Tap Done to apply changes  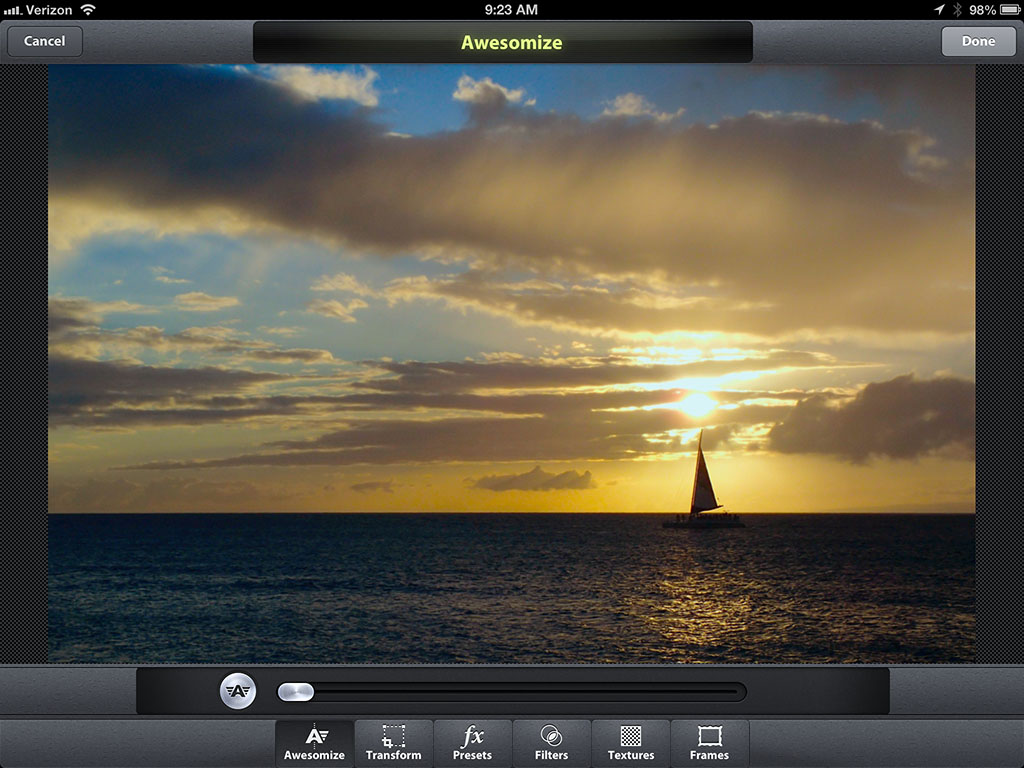click(x=978, y=41)
